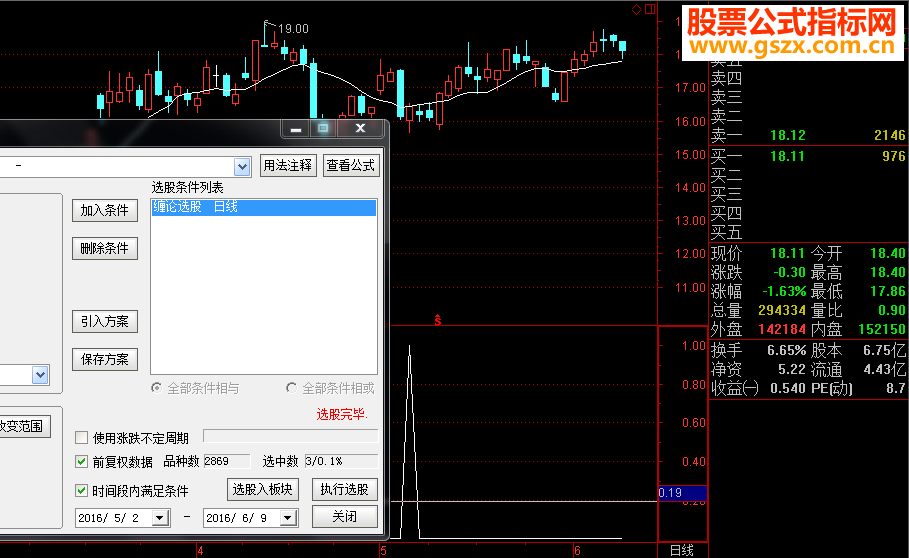Image resolution: width=909 pixels, height=558 pixels.
Task: Open the formula selection dropdown arrow
Action: click(x=242, y=167)
